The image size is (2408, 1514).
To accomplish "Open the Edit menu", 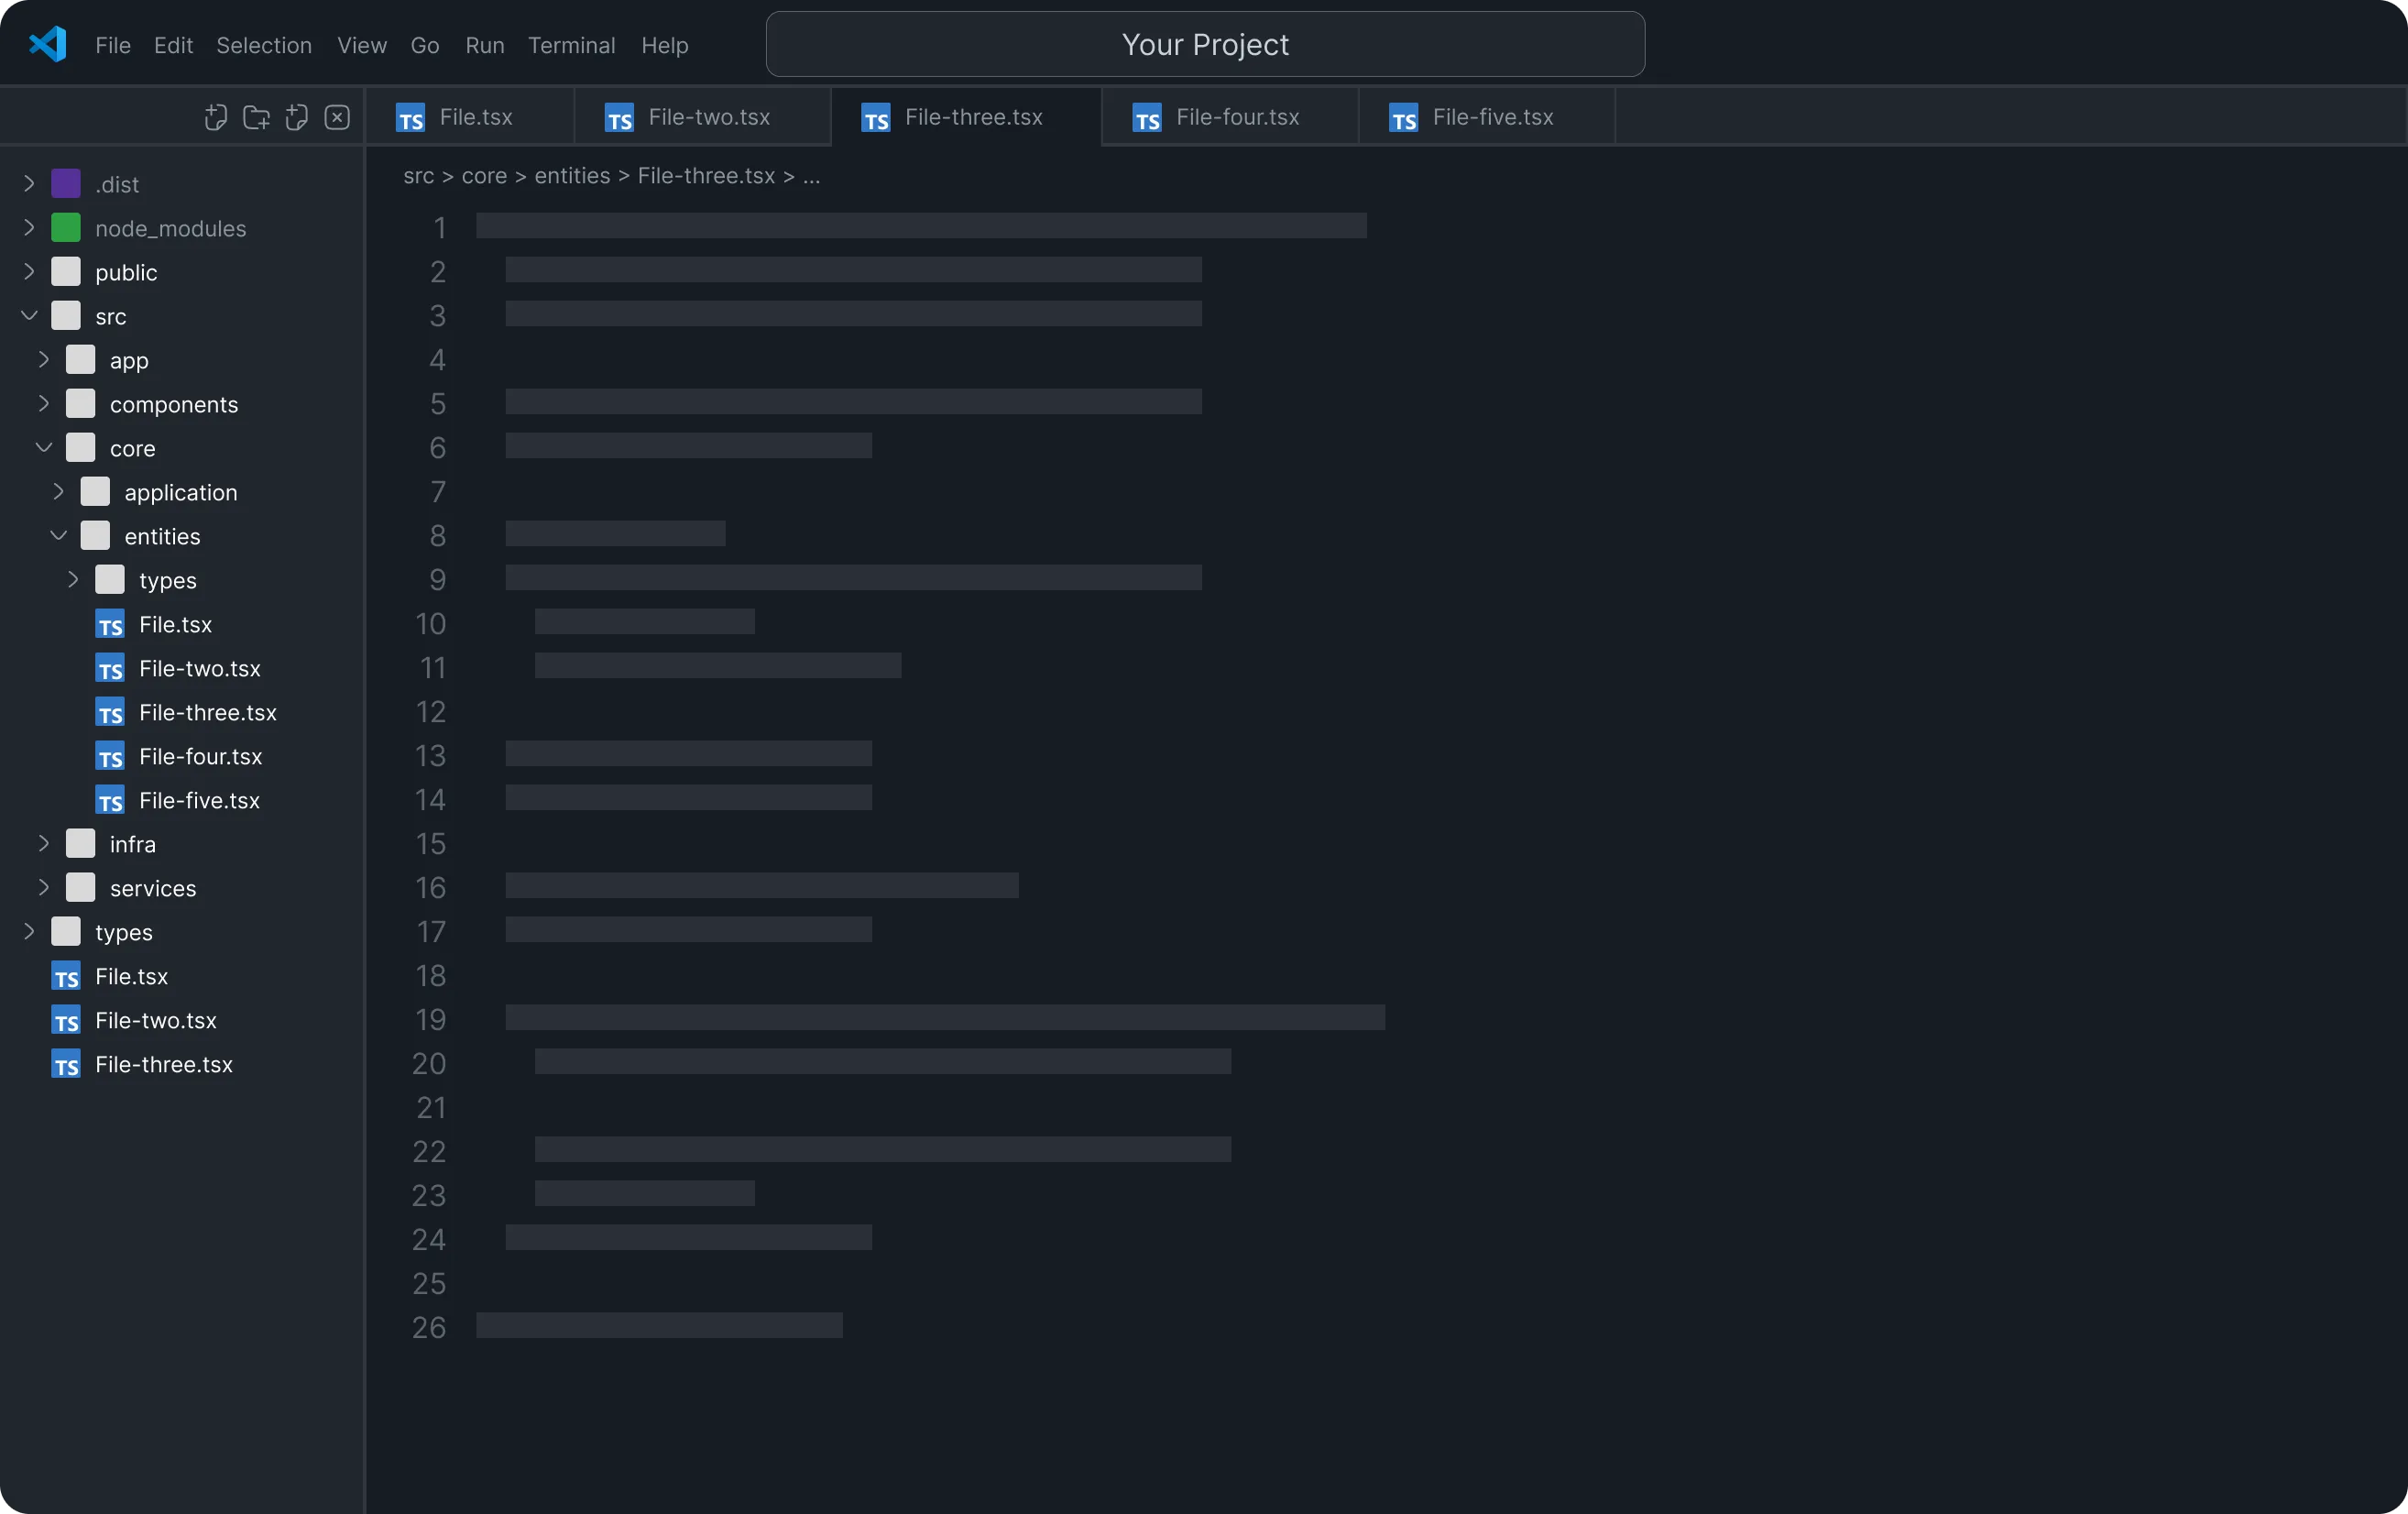I will [173, 45].
